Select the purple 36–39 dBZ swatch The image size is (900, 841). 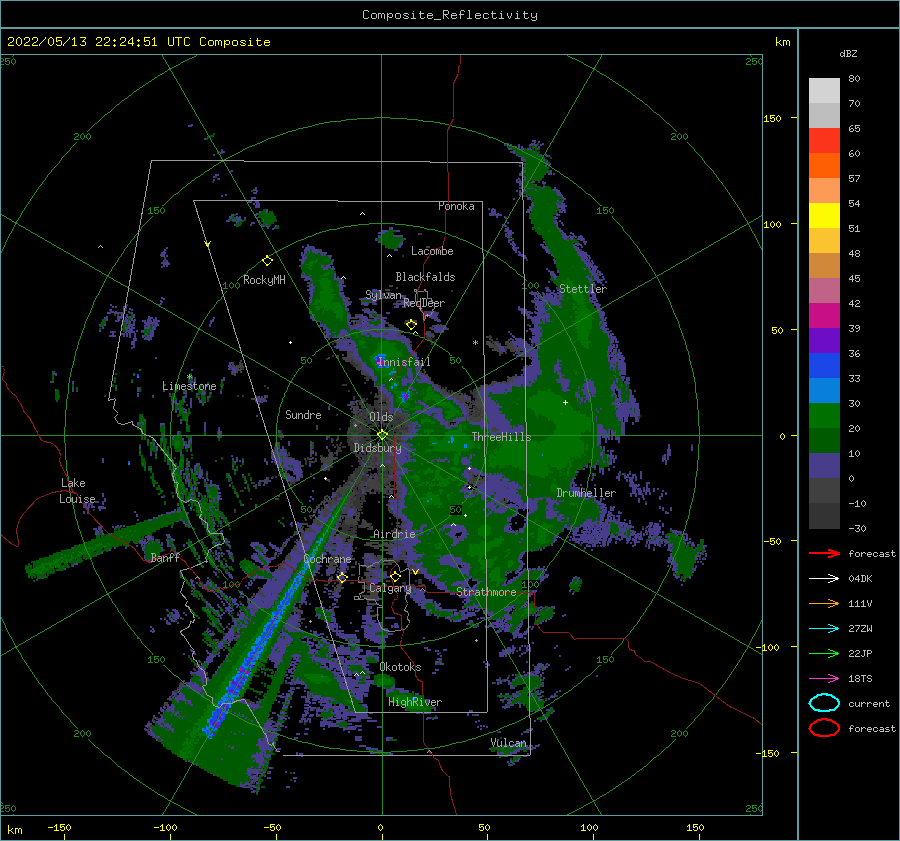(824, 340)
